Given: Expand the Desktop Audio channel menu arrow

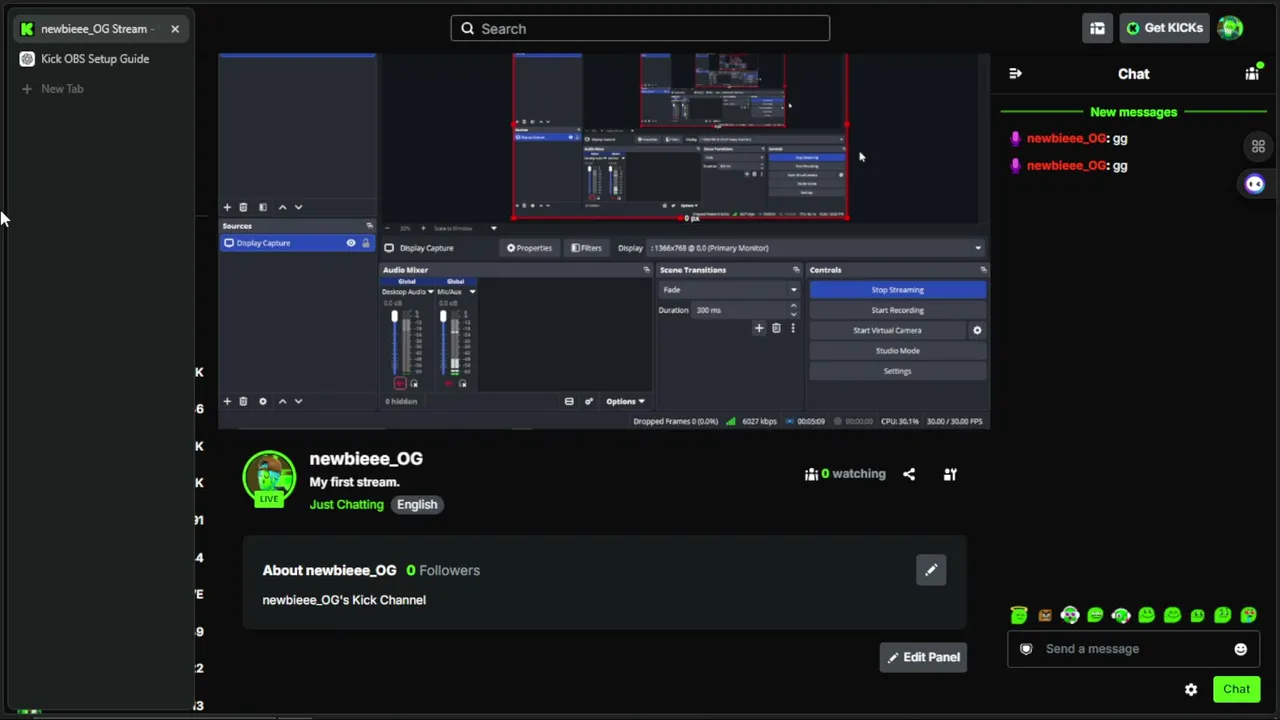Looking at the screenshot, I should point(431,292).
